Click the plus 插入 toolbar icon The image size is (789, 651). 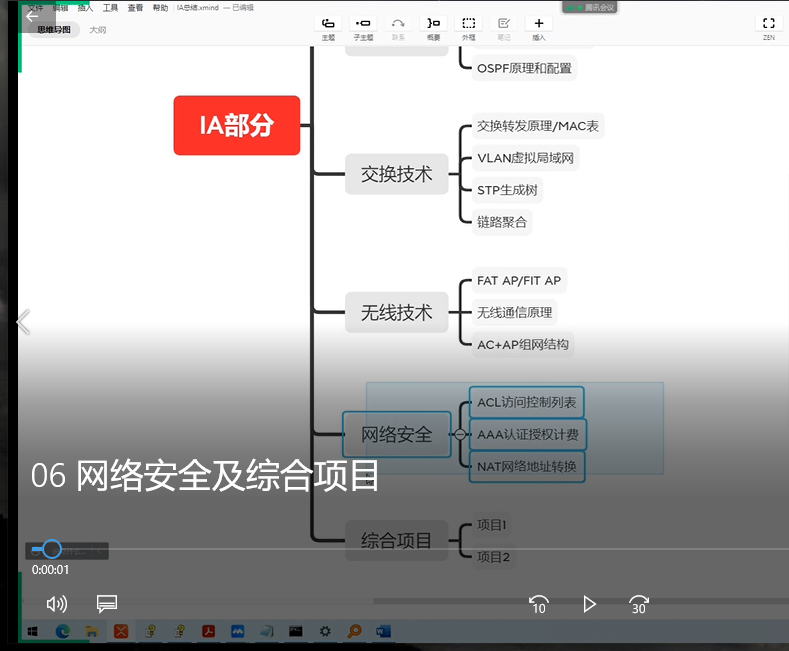pos(538,23)
